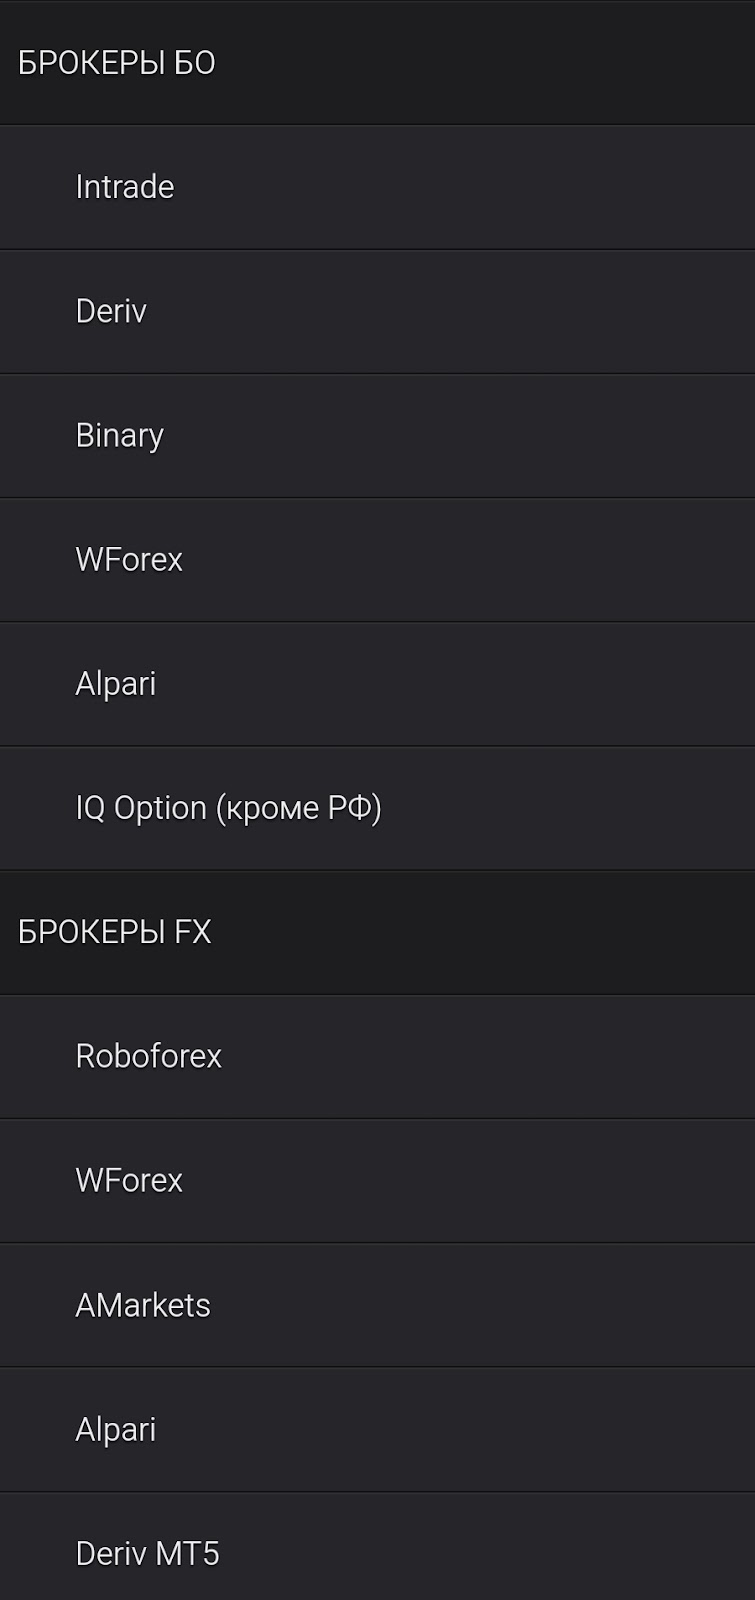Select Deriv under БРОКЕРЫ БО
The width and height of the screenshot is (755, 1600).
[x=377, y=311]
